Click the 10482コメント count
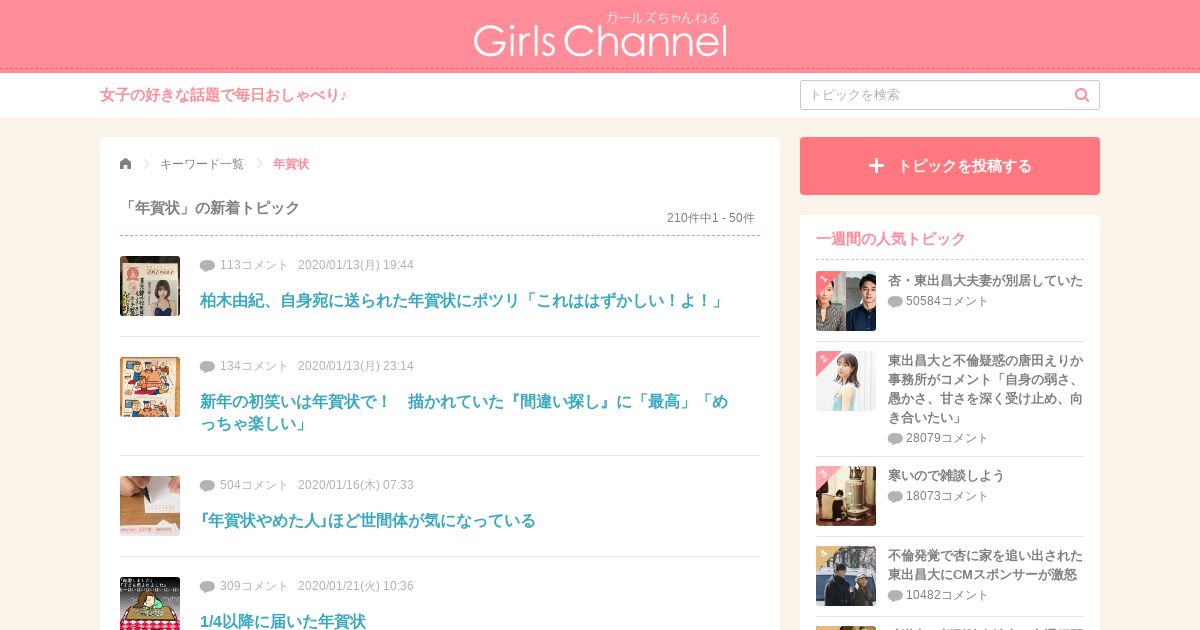This screenshot has width=1200, height=630. point(947,595)
